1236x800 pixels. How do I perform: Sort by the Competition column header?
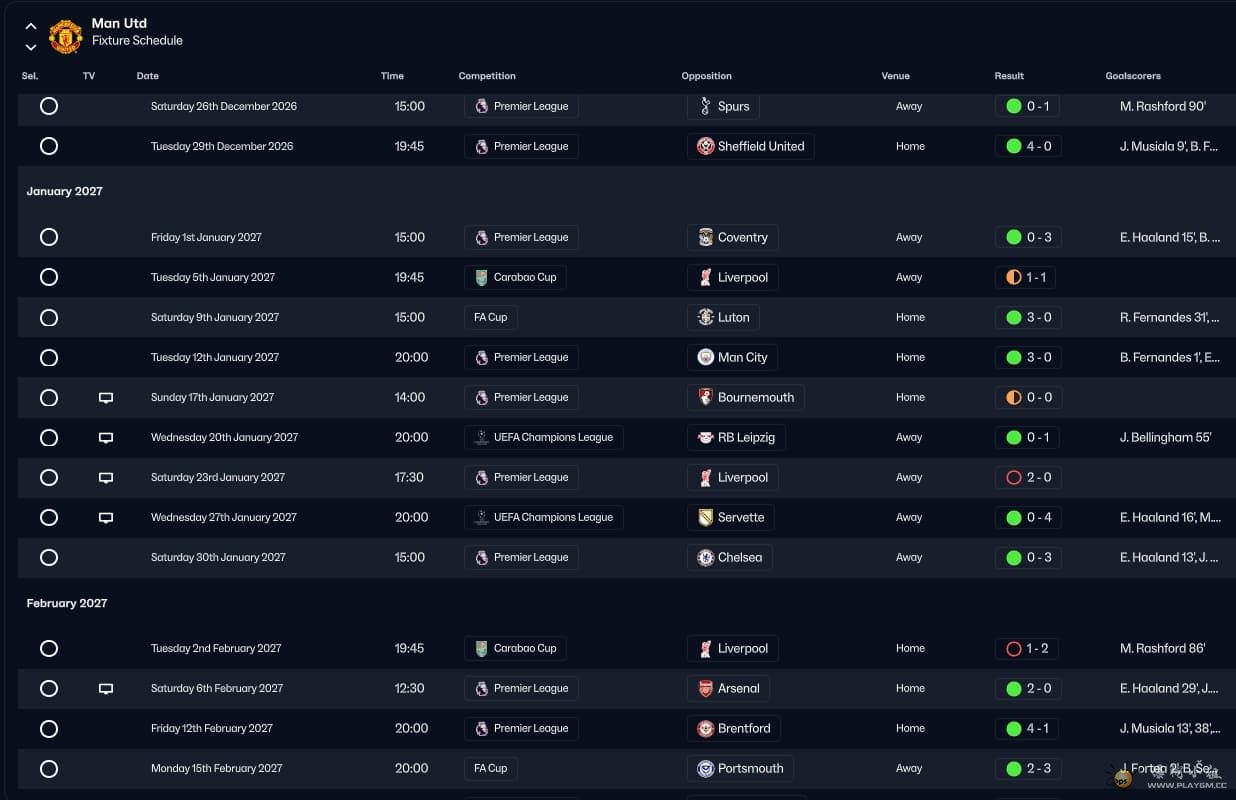tap(487, 76)
